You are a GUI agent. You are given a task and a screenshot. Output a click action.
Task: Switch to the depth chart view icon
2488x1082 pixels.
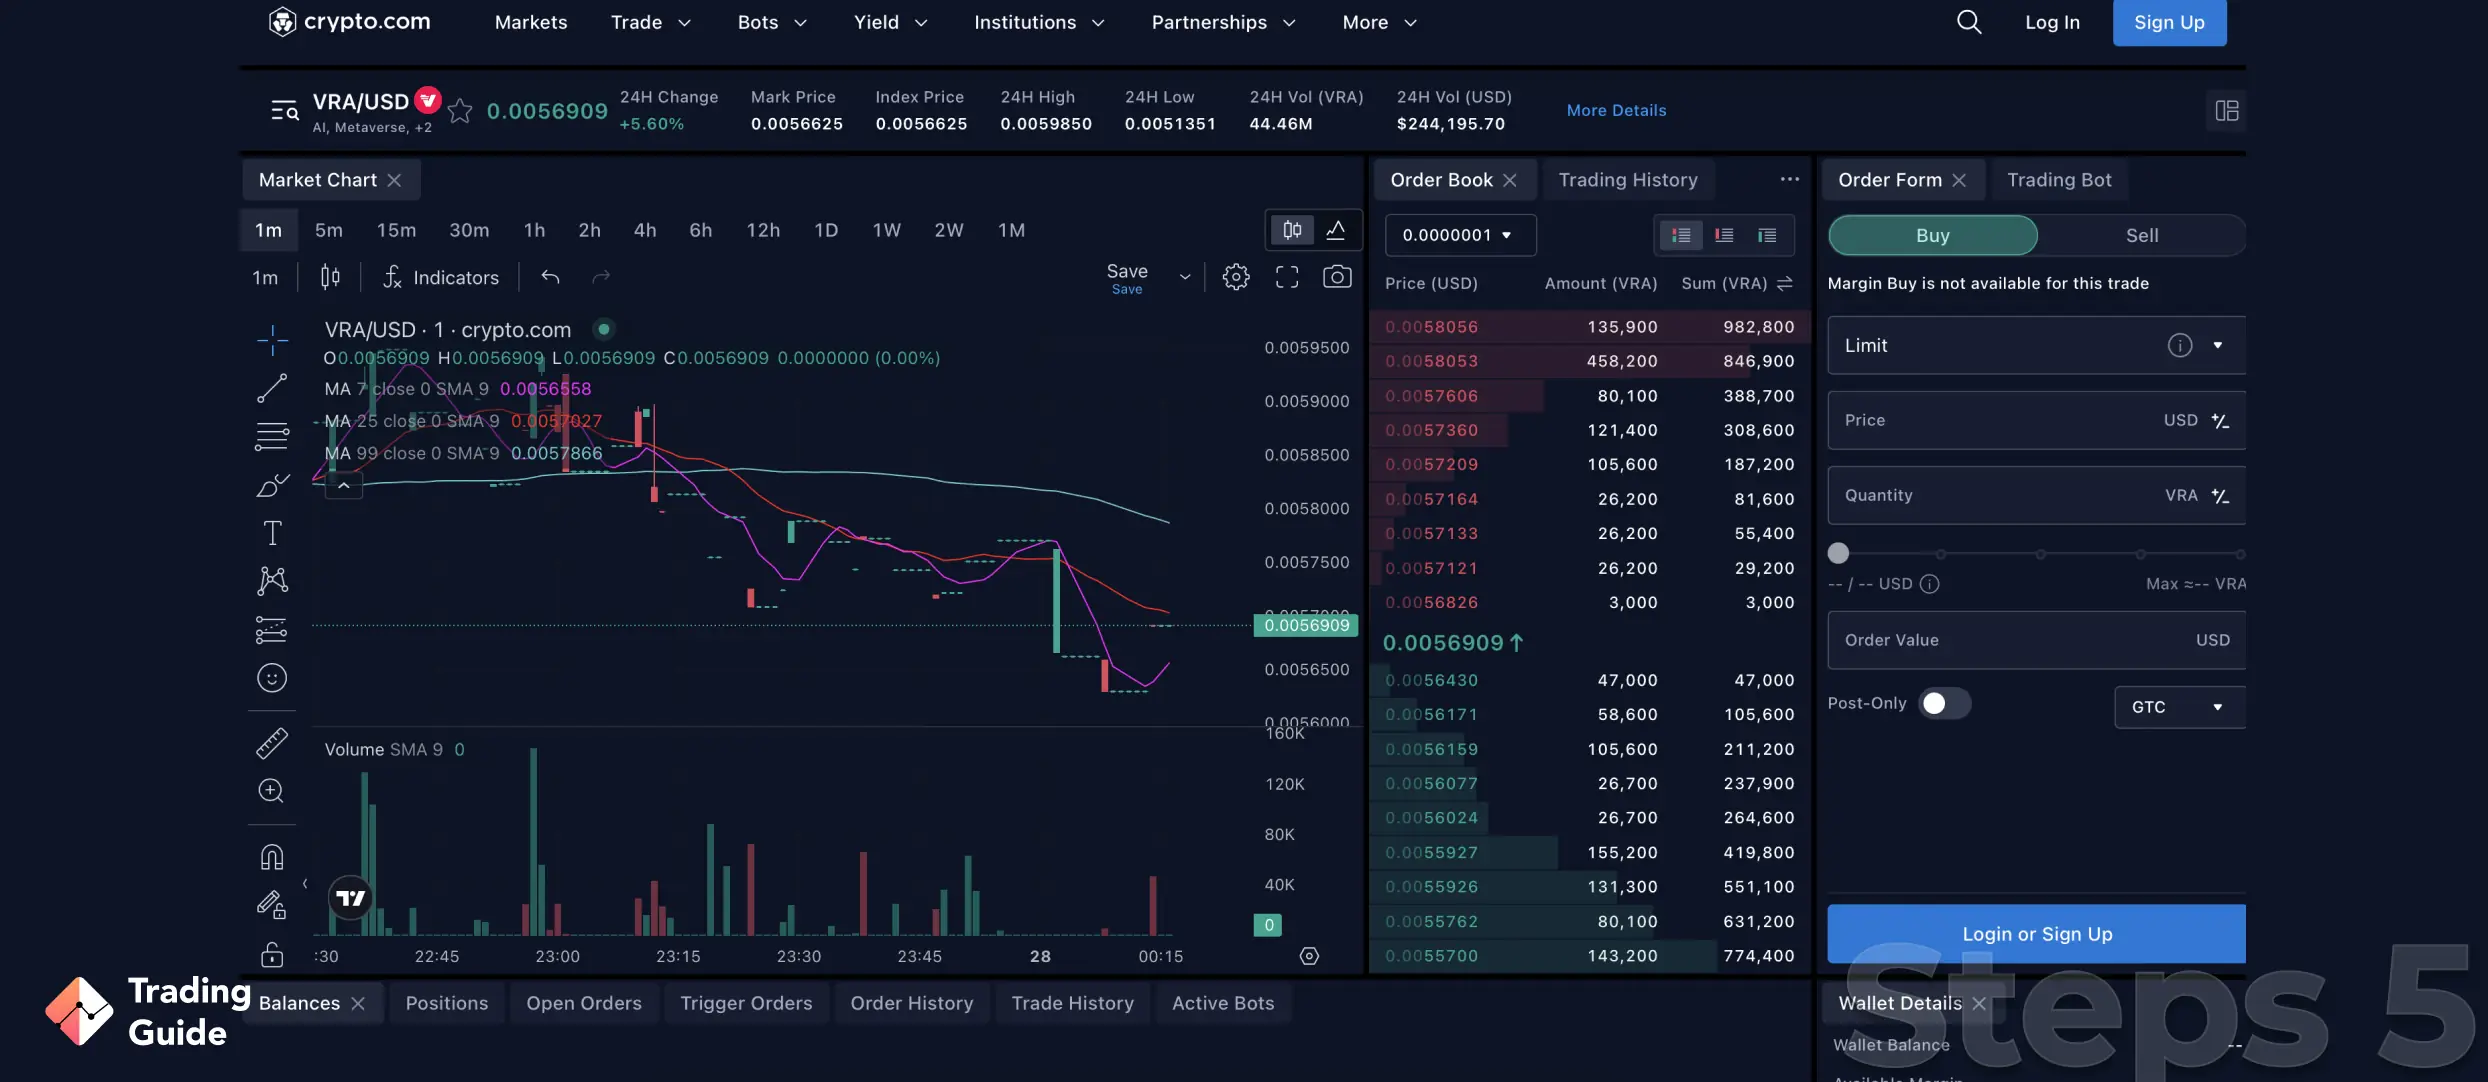tap(1335, 230)
